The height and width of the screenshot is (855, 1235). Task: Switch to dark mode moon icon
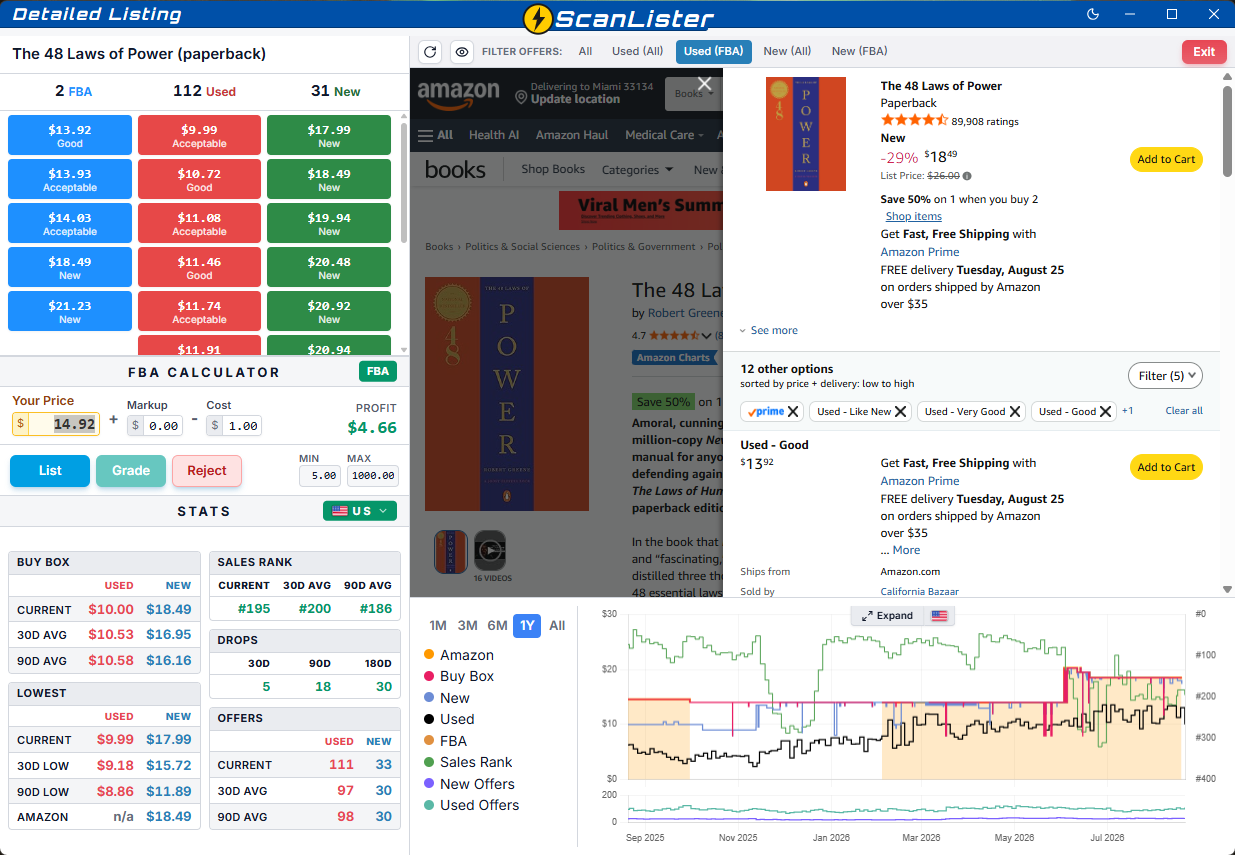[x=1093, y=14]
